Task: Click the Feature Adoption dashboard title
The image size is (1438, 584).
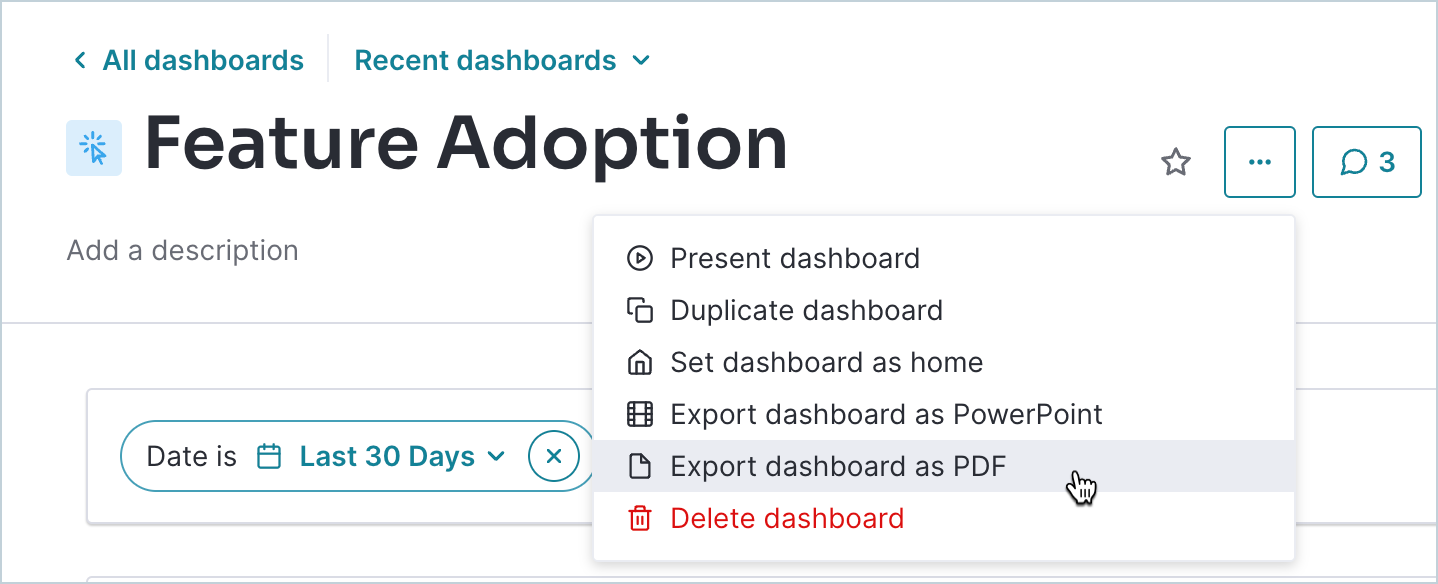Action: pos(466,145)
